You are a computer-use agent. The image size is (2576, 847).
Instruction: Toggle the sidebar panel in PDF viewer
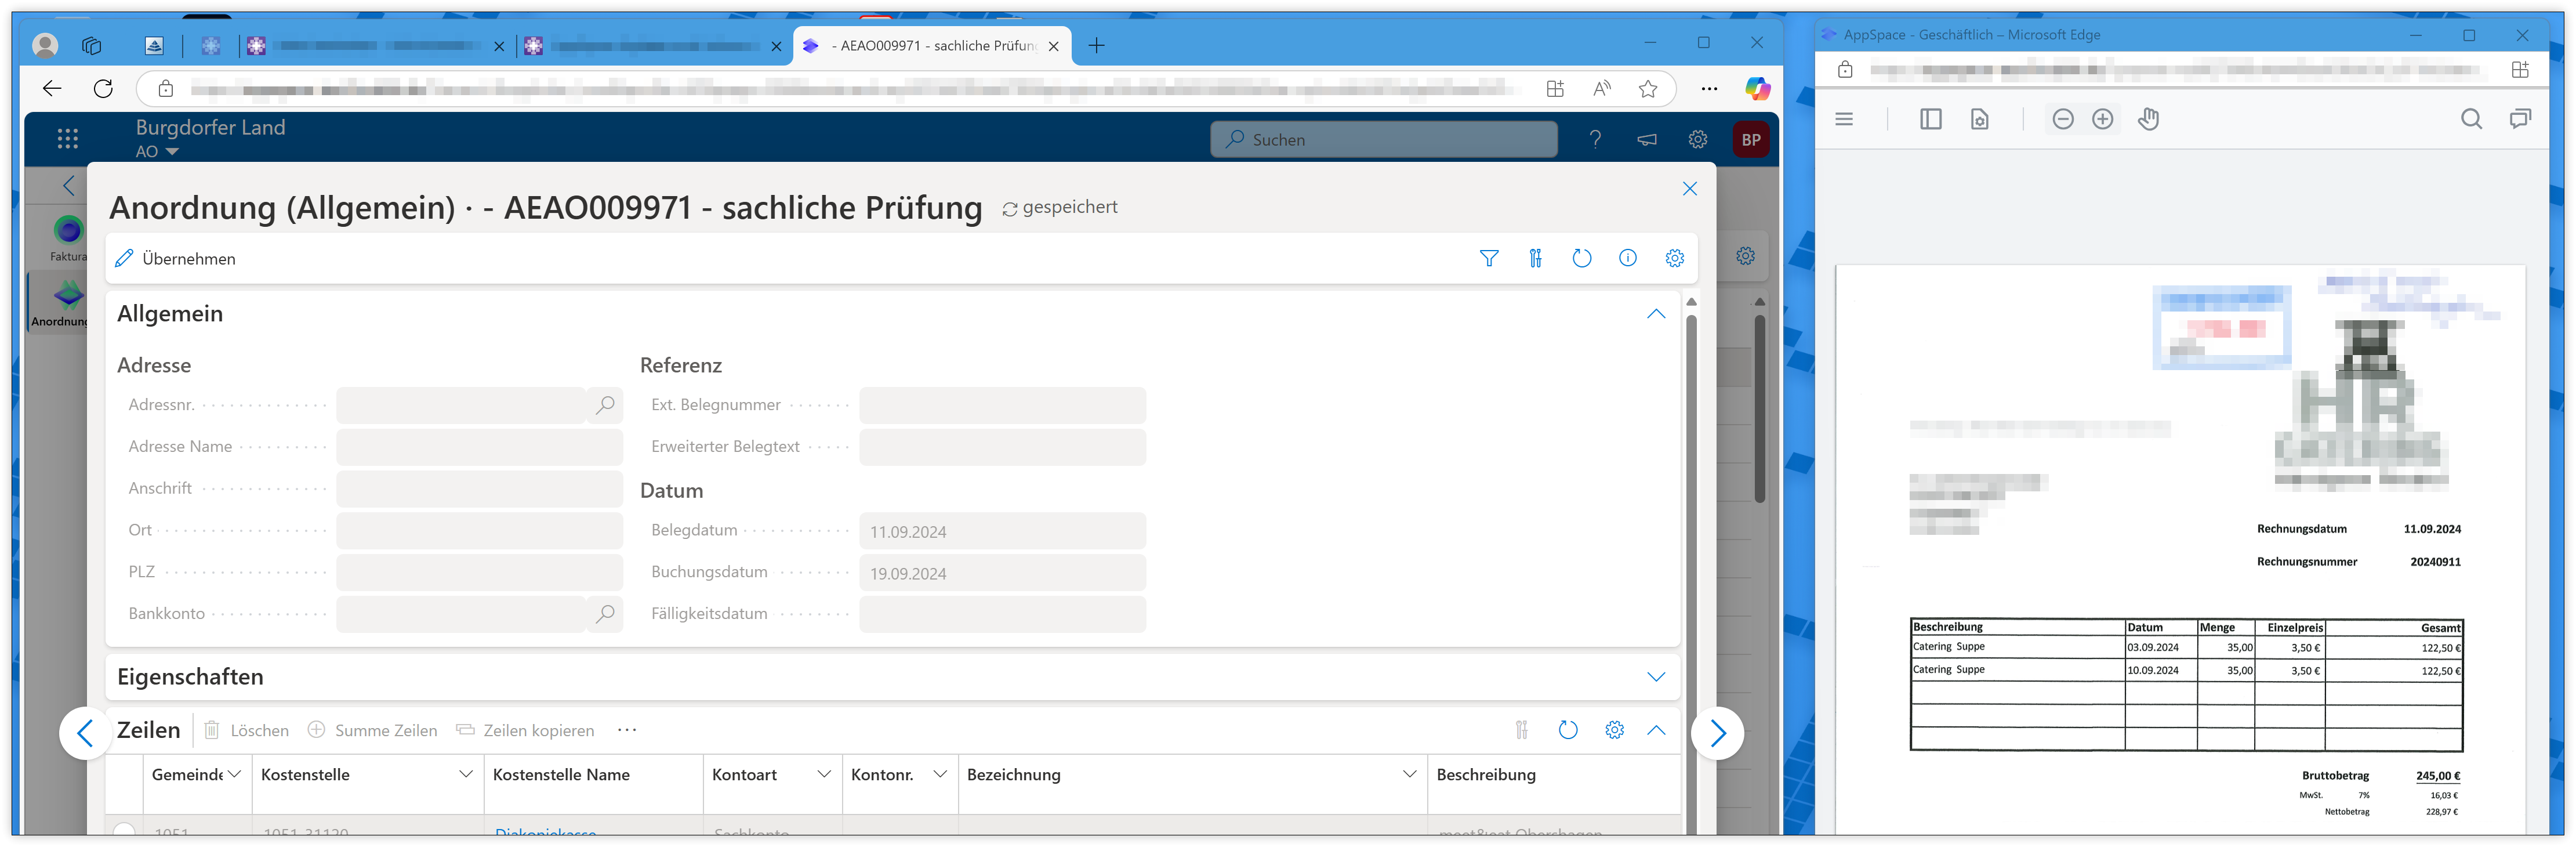tap(1930, 120)
